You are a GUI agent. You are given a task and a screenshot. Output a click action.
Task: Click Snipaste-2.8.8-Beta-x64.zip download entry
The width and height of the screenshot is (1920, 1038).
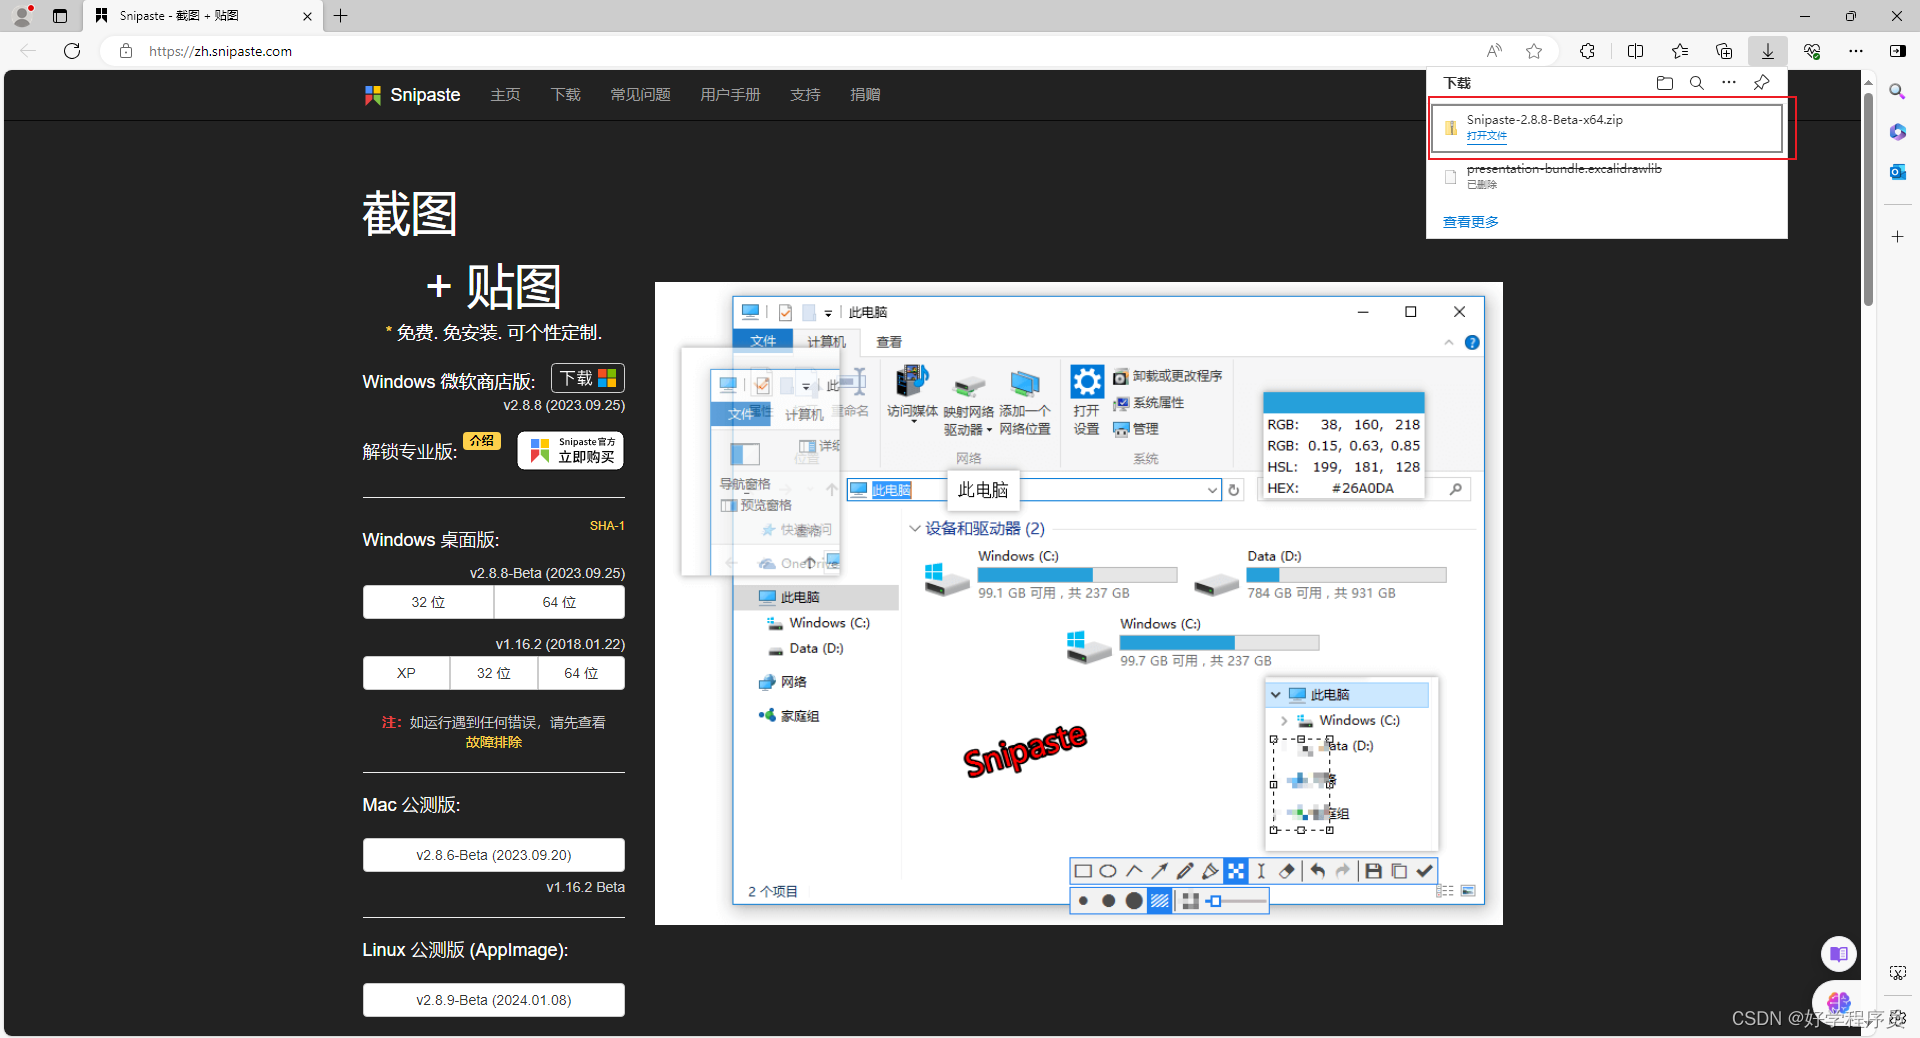[1607, 128]
